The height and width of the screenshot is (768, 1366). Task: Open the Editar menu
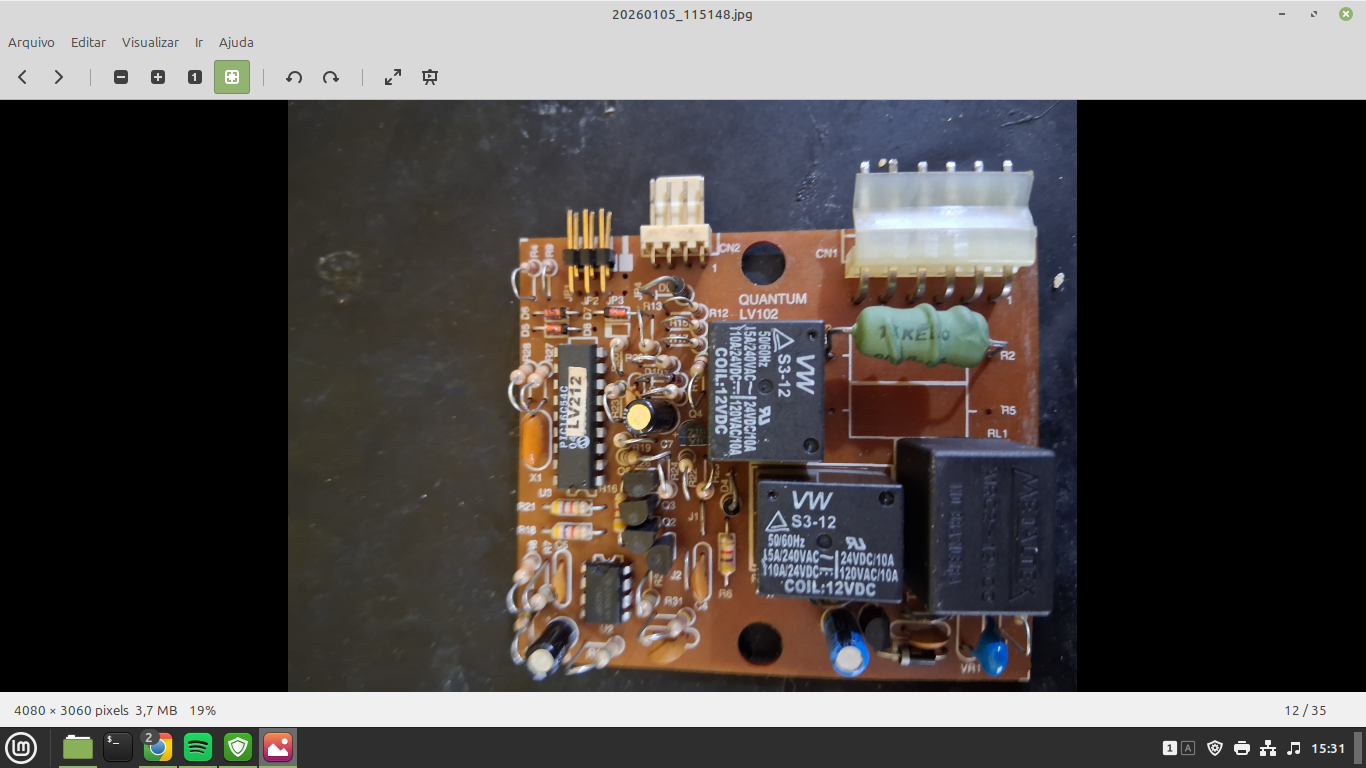pos(88,42)
